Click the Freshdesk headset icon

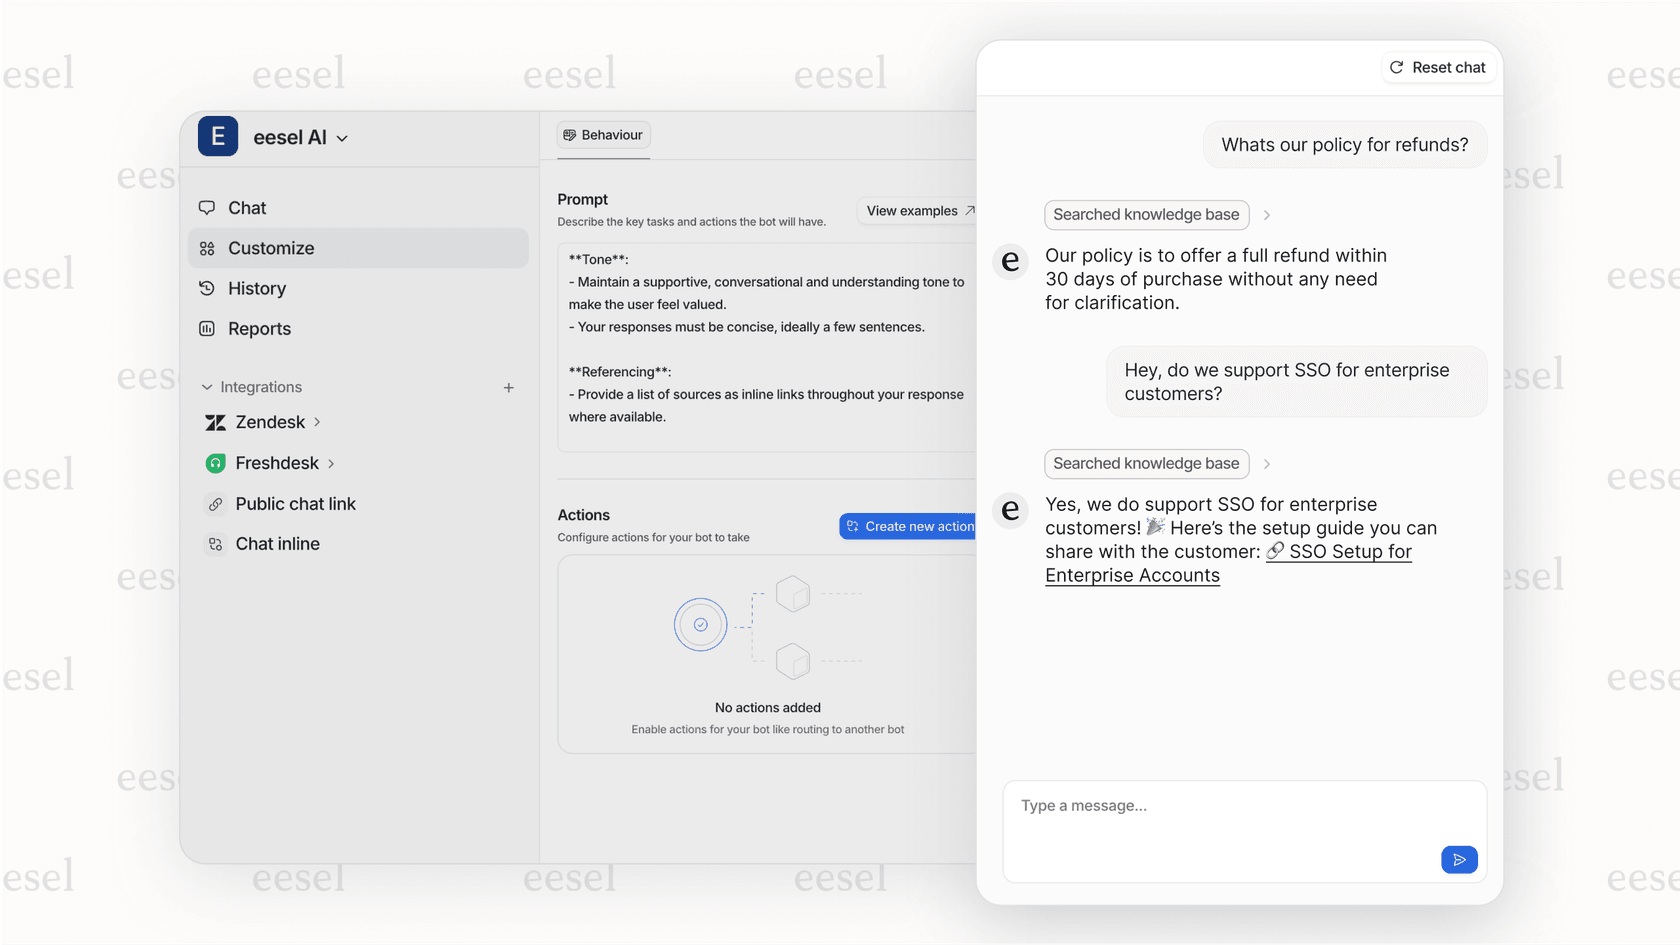pos(216,463)
